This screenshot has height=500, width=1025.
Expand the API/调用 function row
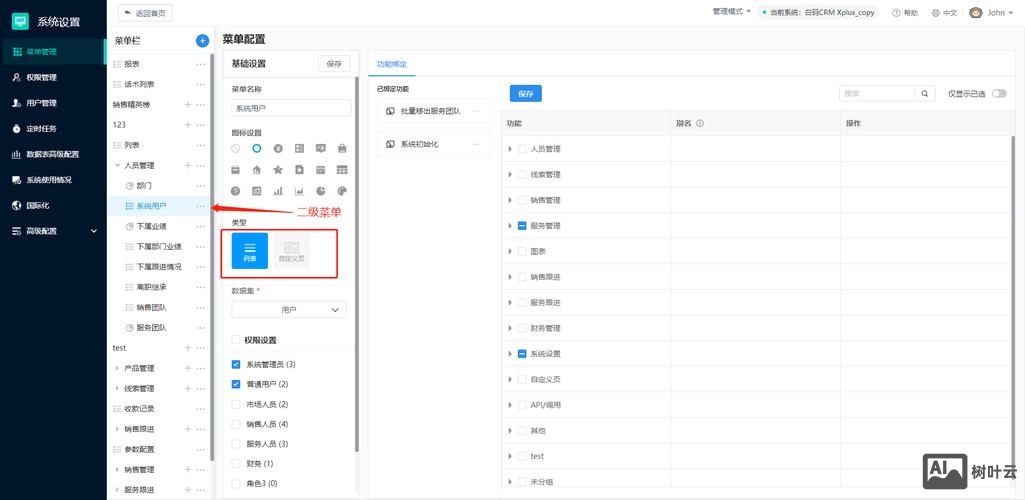510,405
